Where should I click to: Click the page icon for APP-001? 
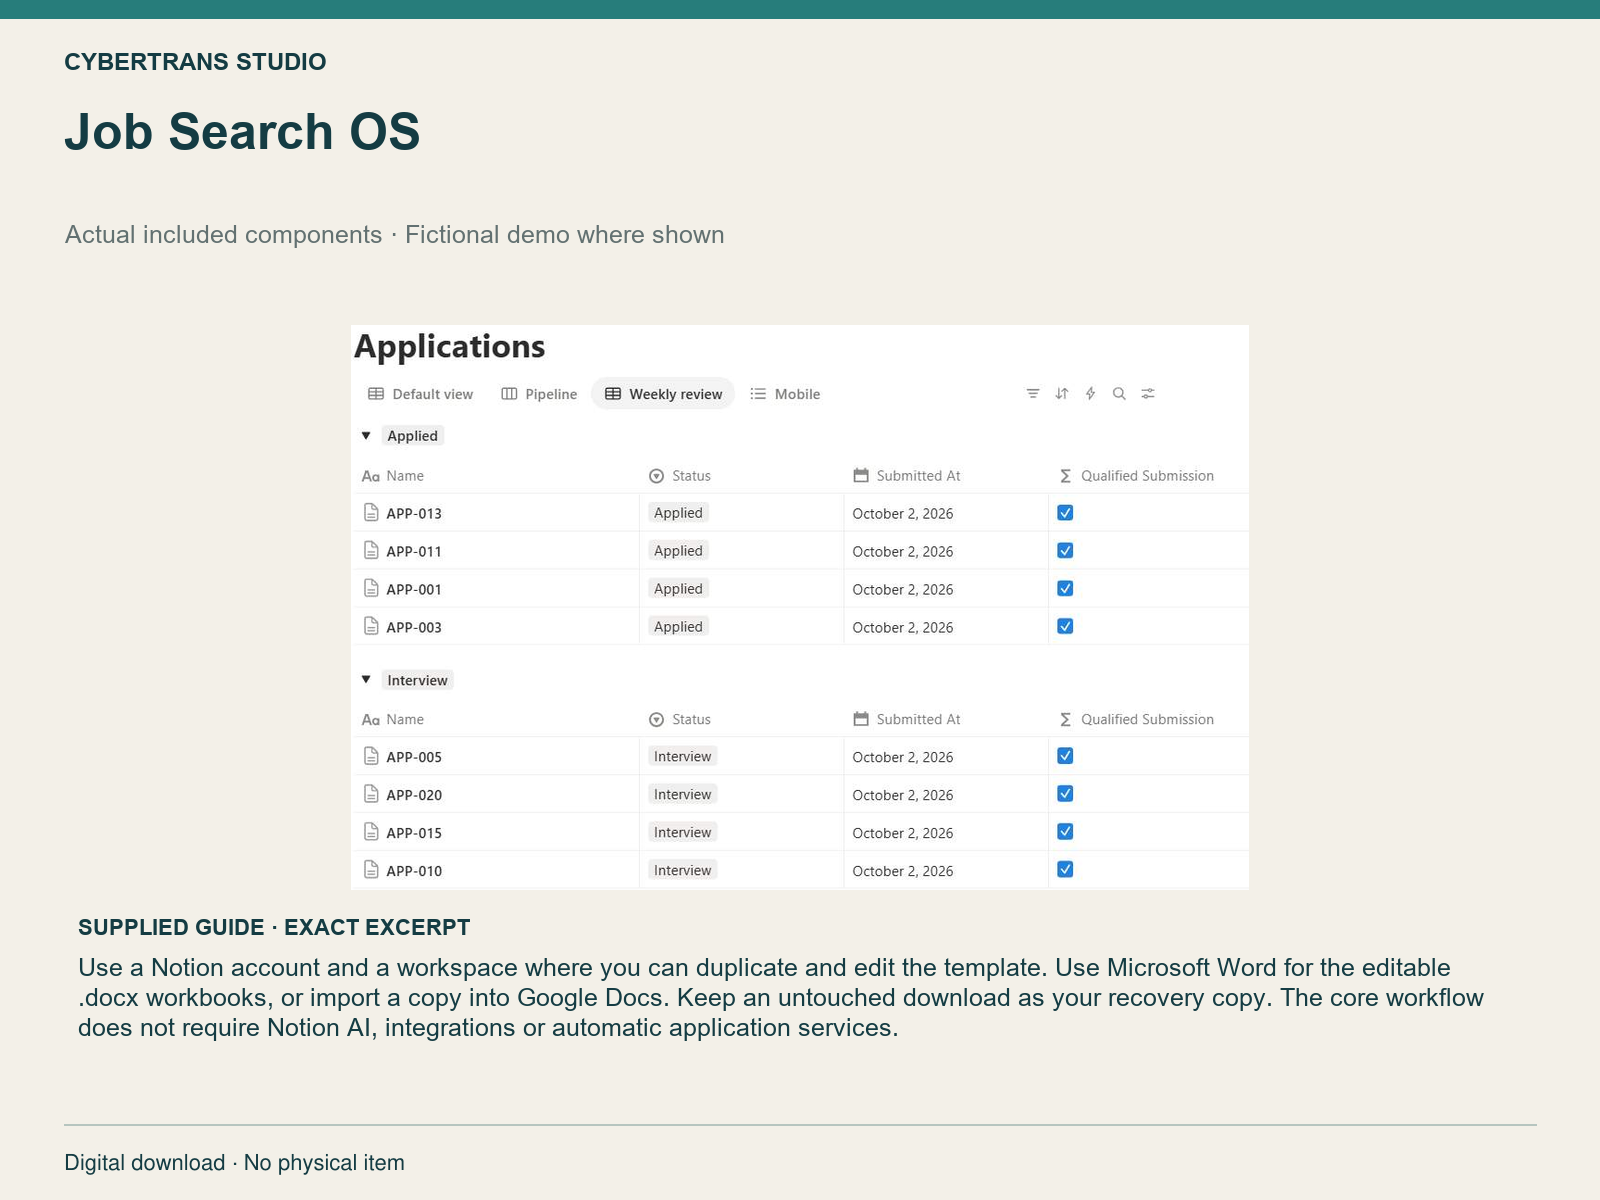371,589
